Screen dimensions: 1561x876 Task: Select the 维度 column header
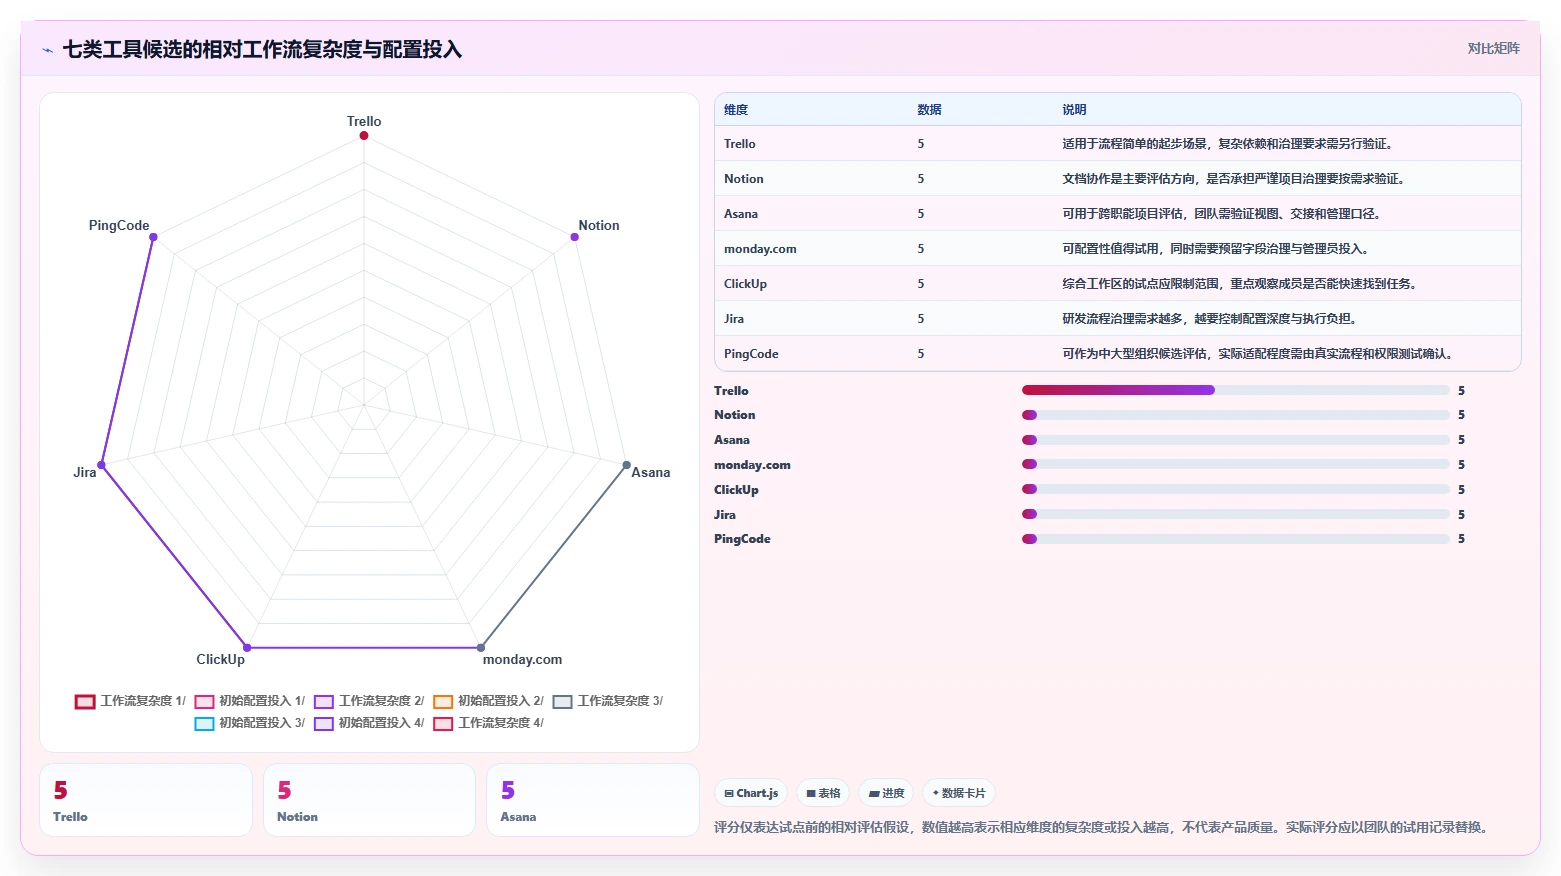tap(736, 110)
